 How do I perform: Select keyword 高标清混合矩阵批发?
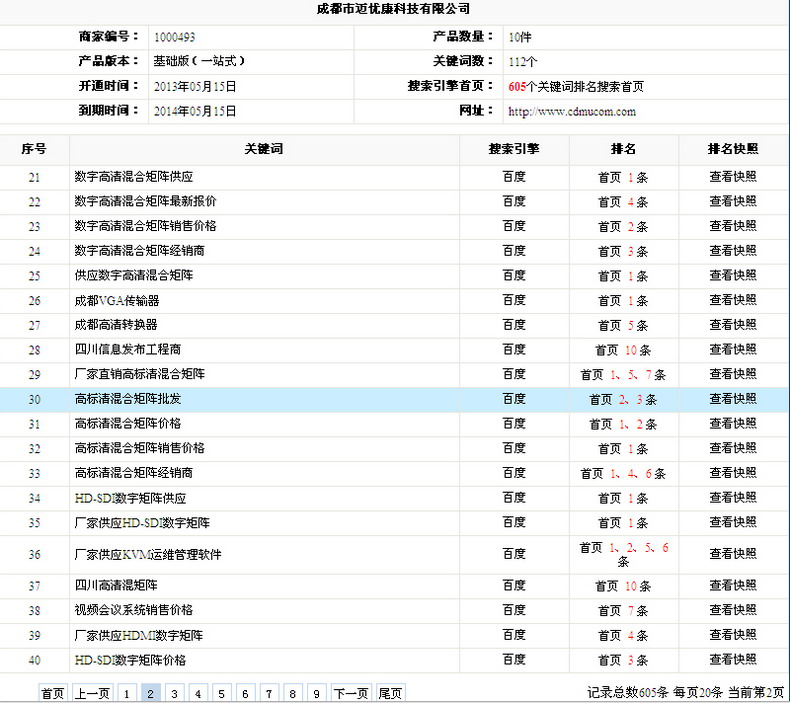(x=128, y=399)
